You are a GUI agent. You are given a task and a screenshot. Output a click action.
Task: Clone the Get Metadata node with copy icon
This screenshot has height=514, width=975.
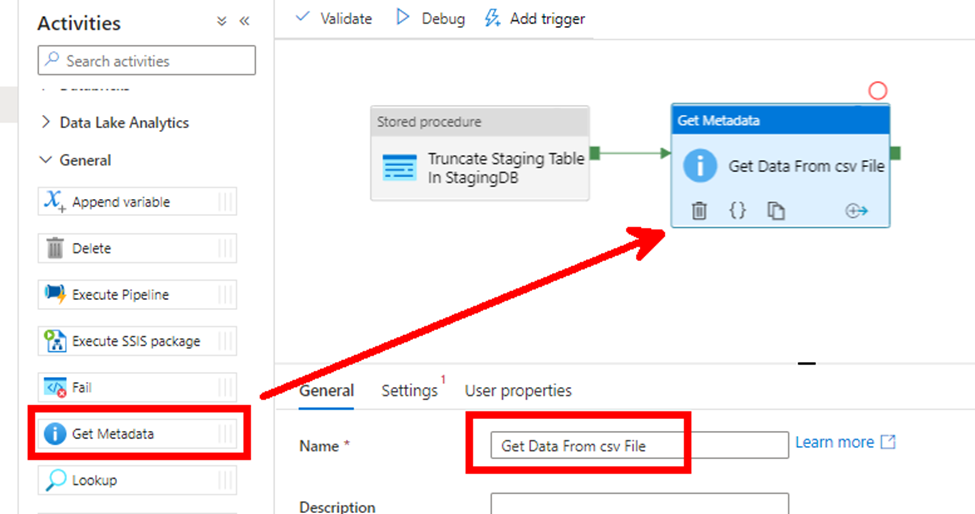[x=775, y=211]
